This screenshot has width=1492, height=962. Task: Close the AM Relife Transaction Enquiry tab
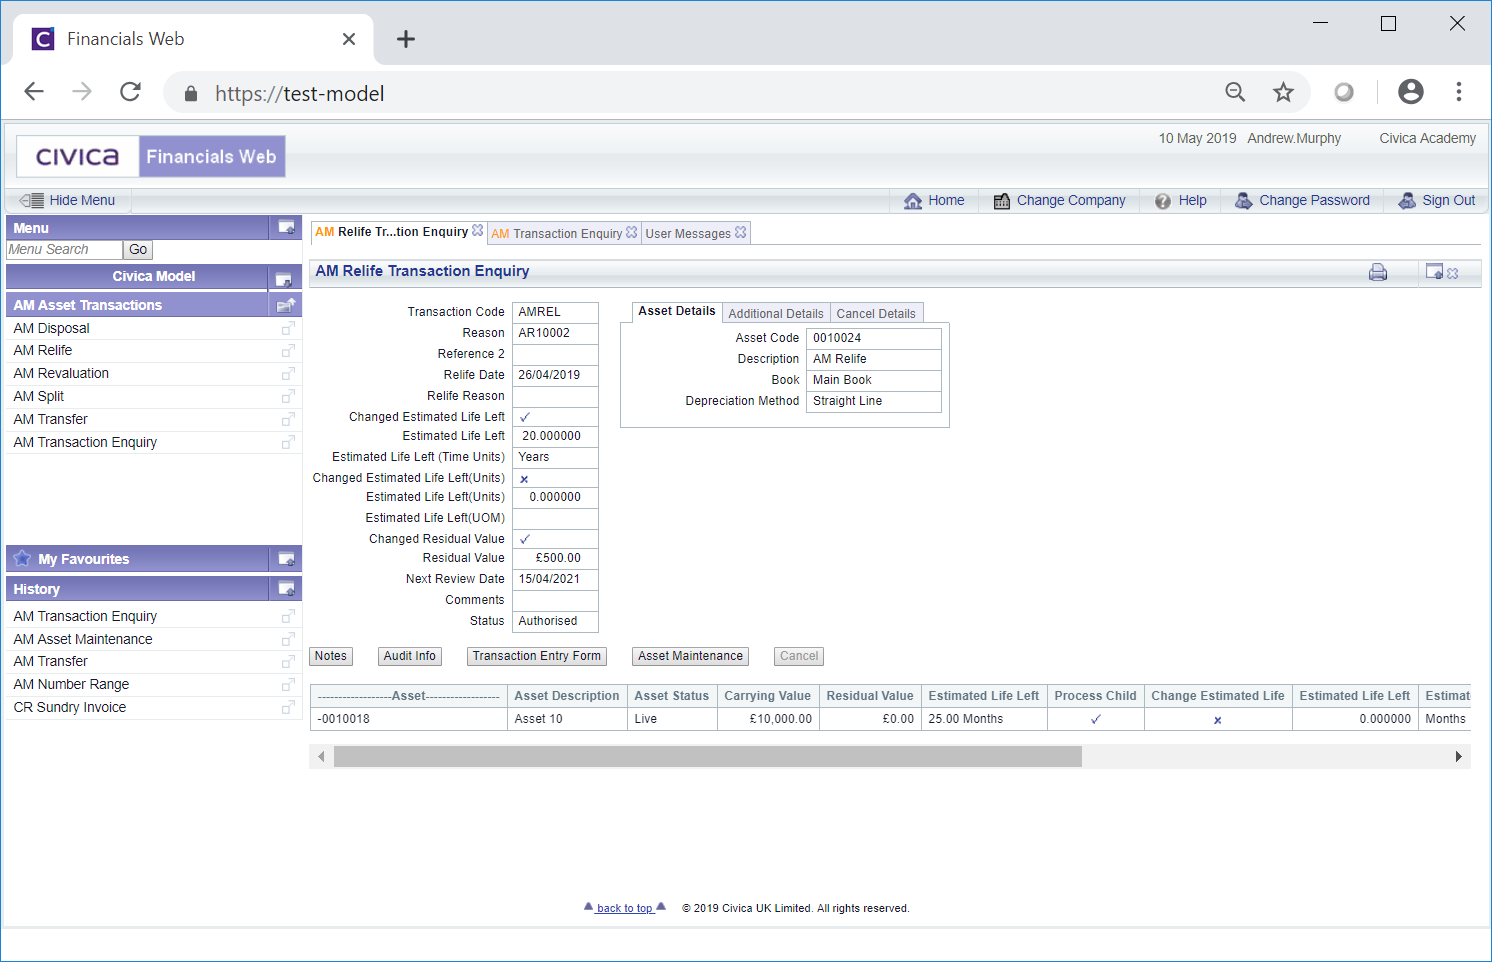[478, 231]
